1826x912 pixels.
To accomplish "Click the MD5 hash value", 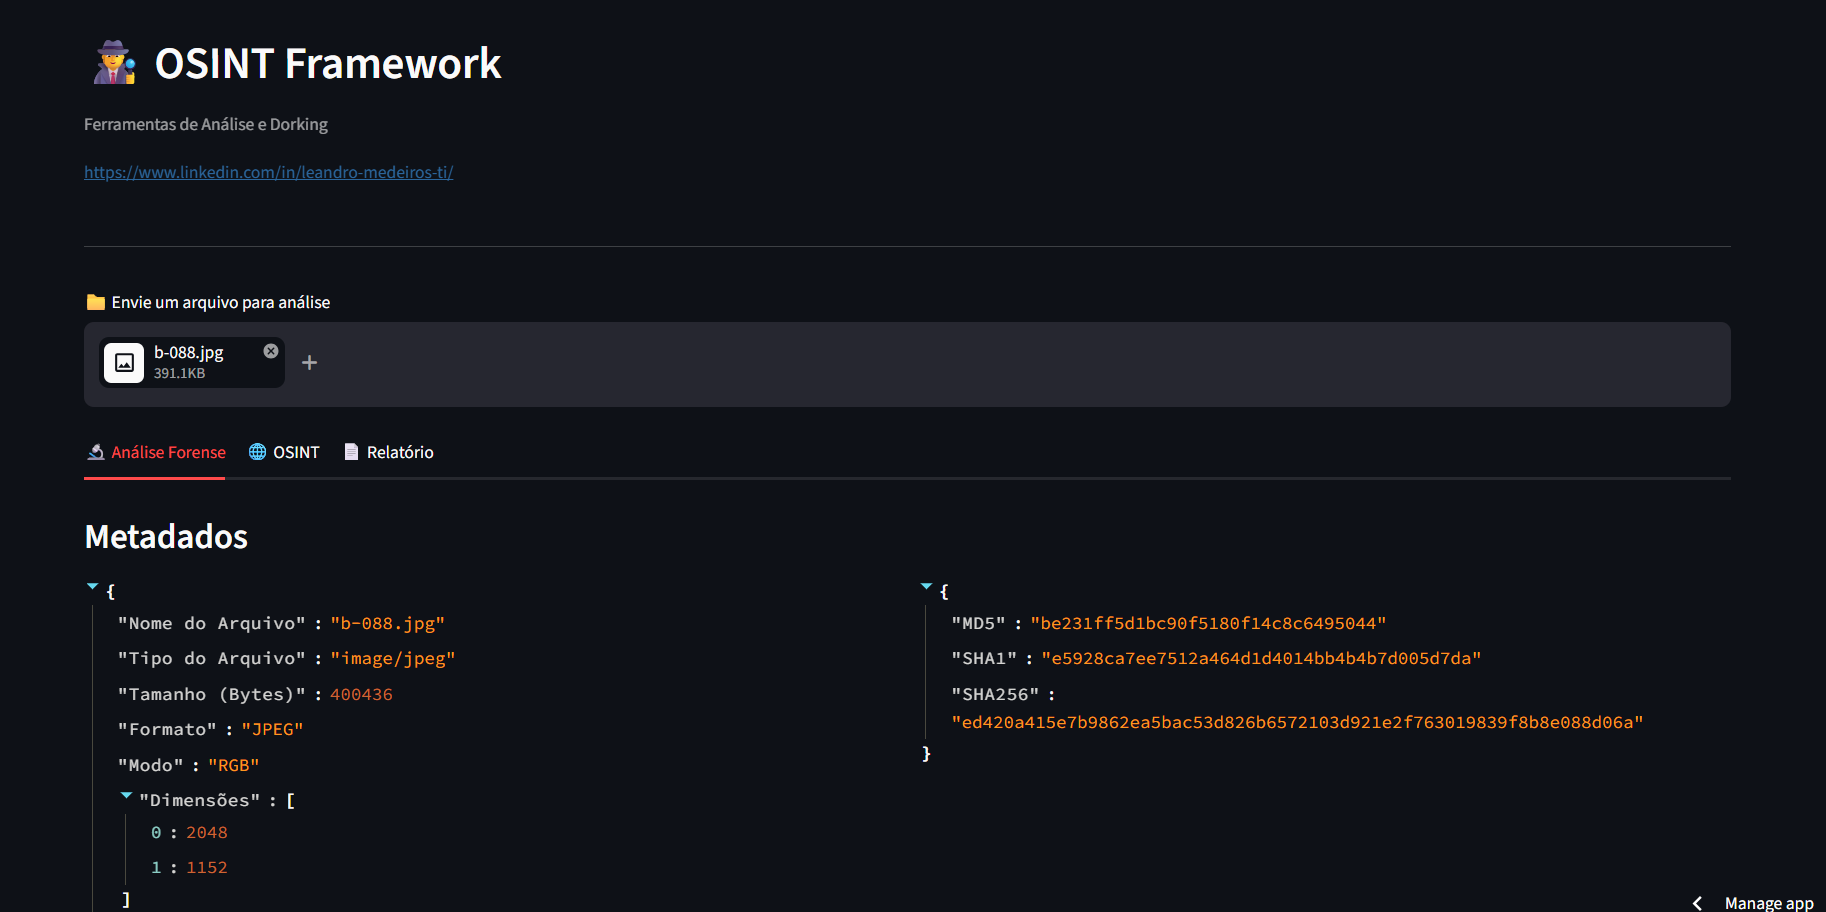I will 1208,623.
